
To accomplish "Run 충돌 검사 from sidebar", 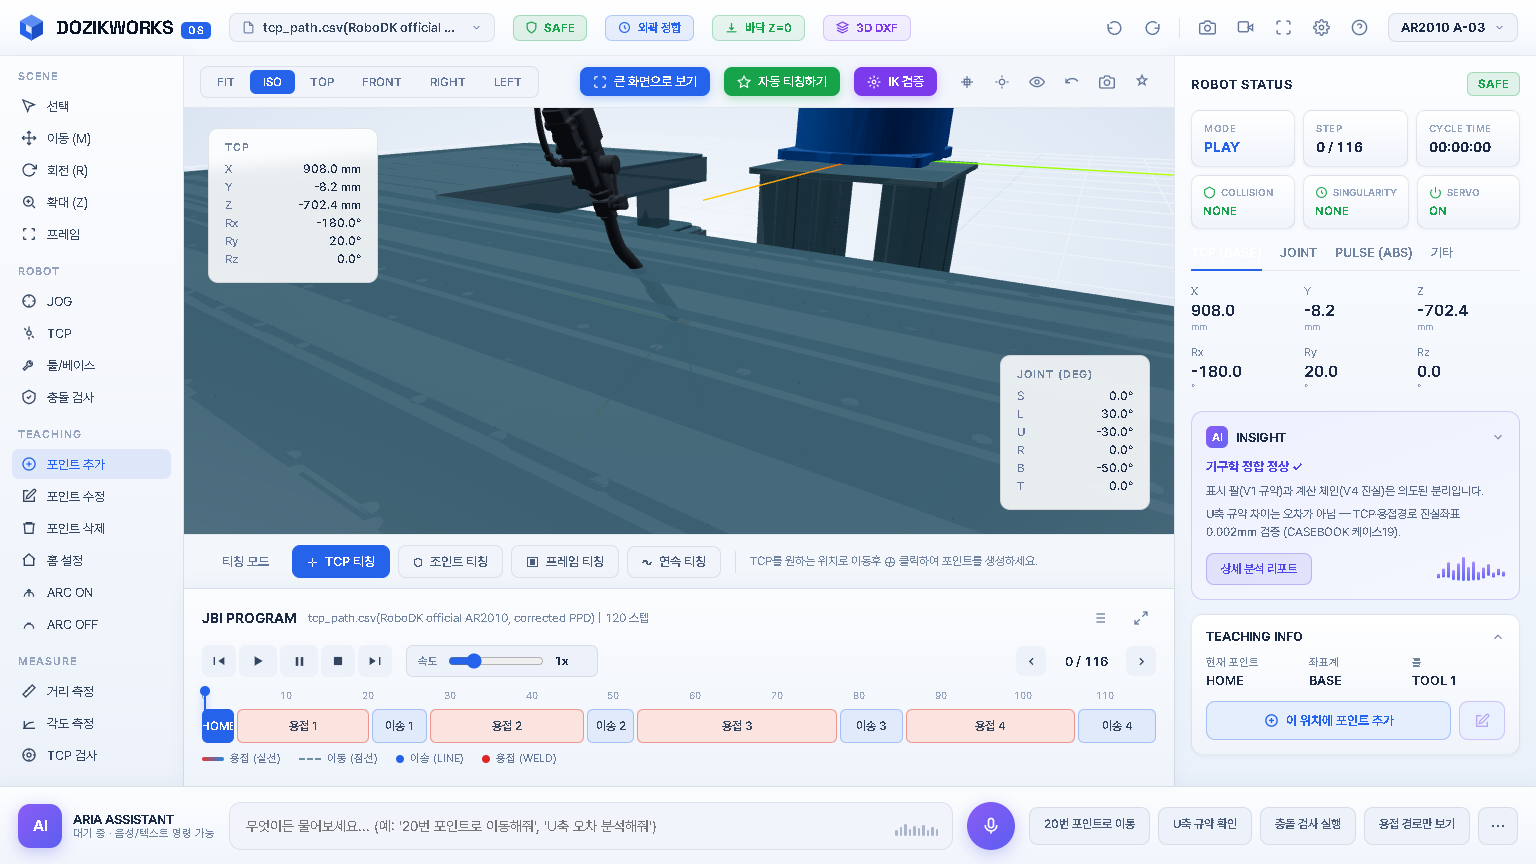I will [91, 397].
